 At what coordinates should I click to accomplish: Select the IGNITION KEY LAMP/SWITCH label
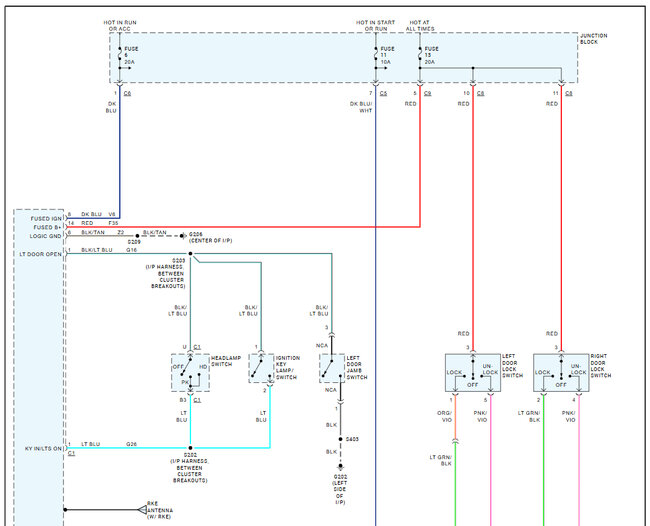pyautogui.click(x=288, y=367)
